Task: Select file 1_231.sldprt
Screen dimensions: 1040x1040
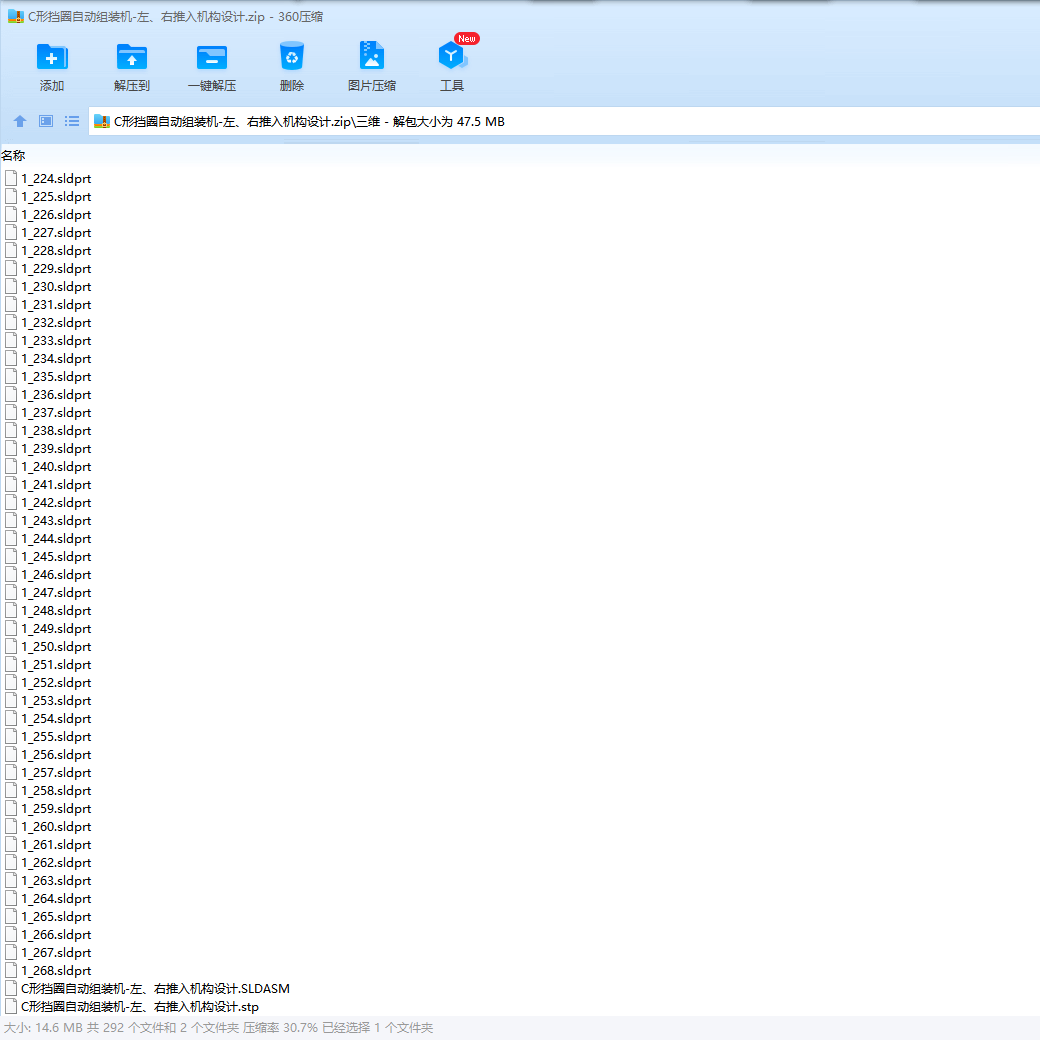Action: [56, 304]
